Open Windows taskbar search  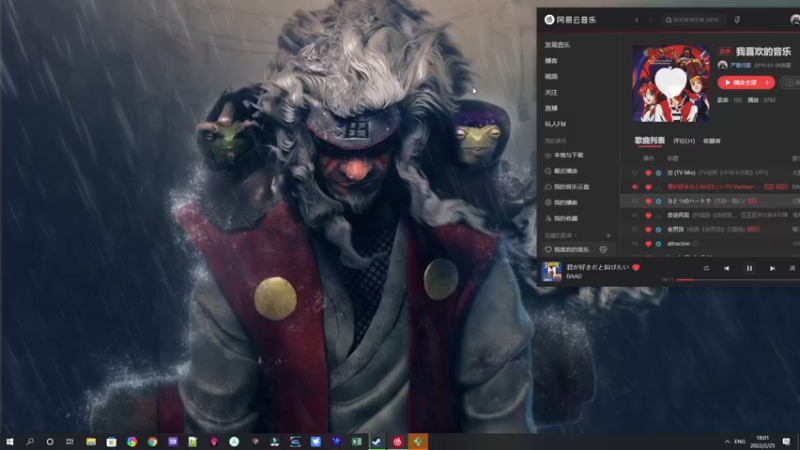click(30, 442)
